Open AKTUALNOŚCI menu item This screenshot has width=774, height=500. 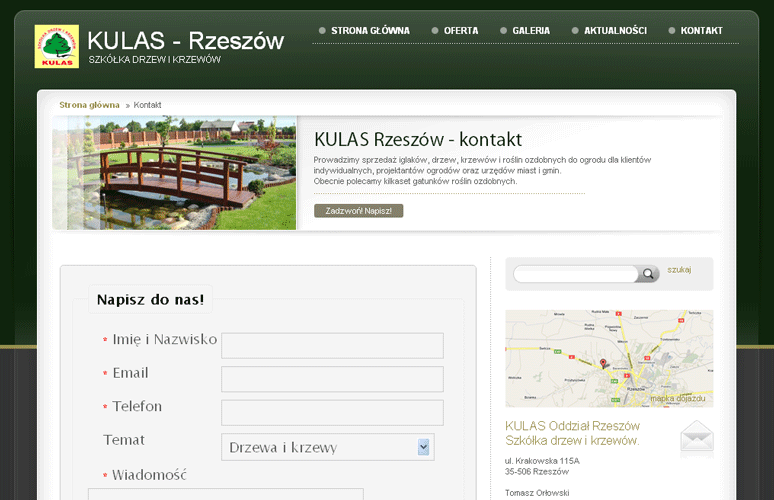(x=615, y=31)
